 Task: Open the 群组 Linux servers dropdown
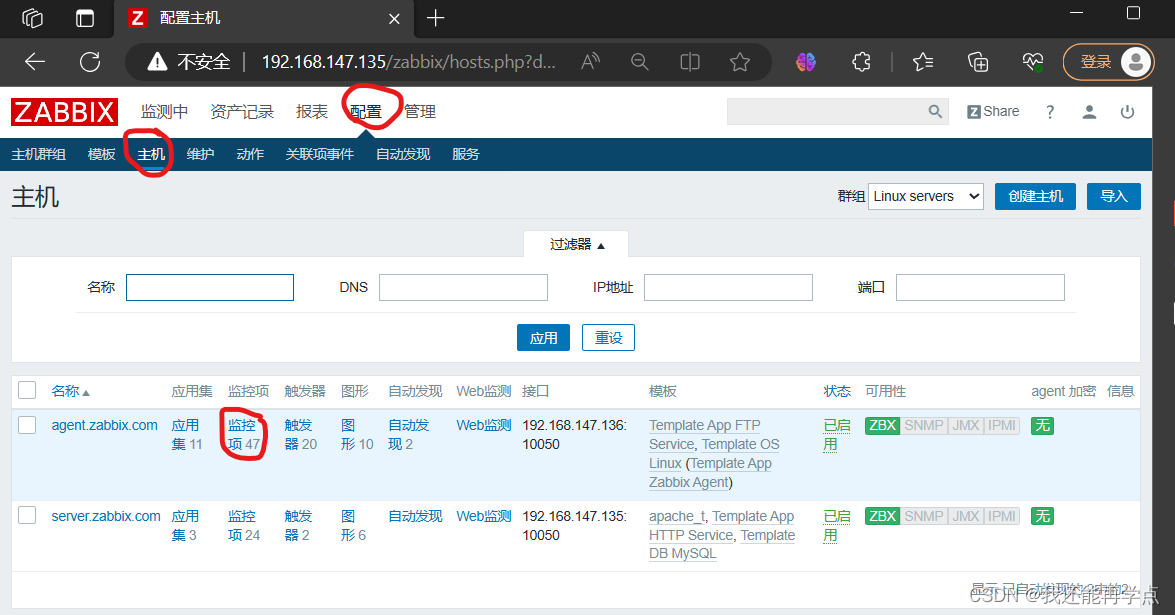[925, 196]
